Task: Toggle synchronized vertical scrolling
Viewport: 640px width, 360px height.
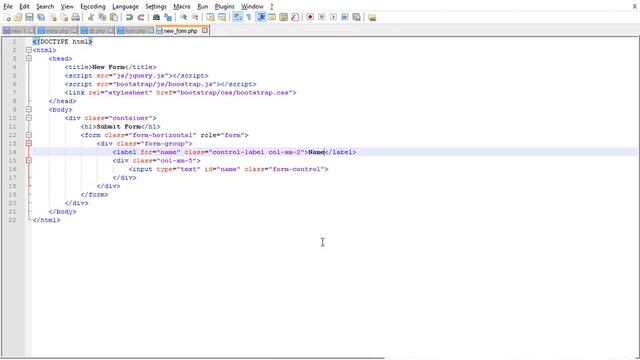Action: click(x=210, y=17)
